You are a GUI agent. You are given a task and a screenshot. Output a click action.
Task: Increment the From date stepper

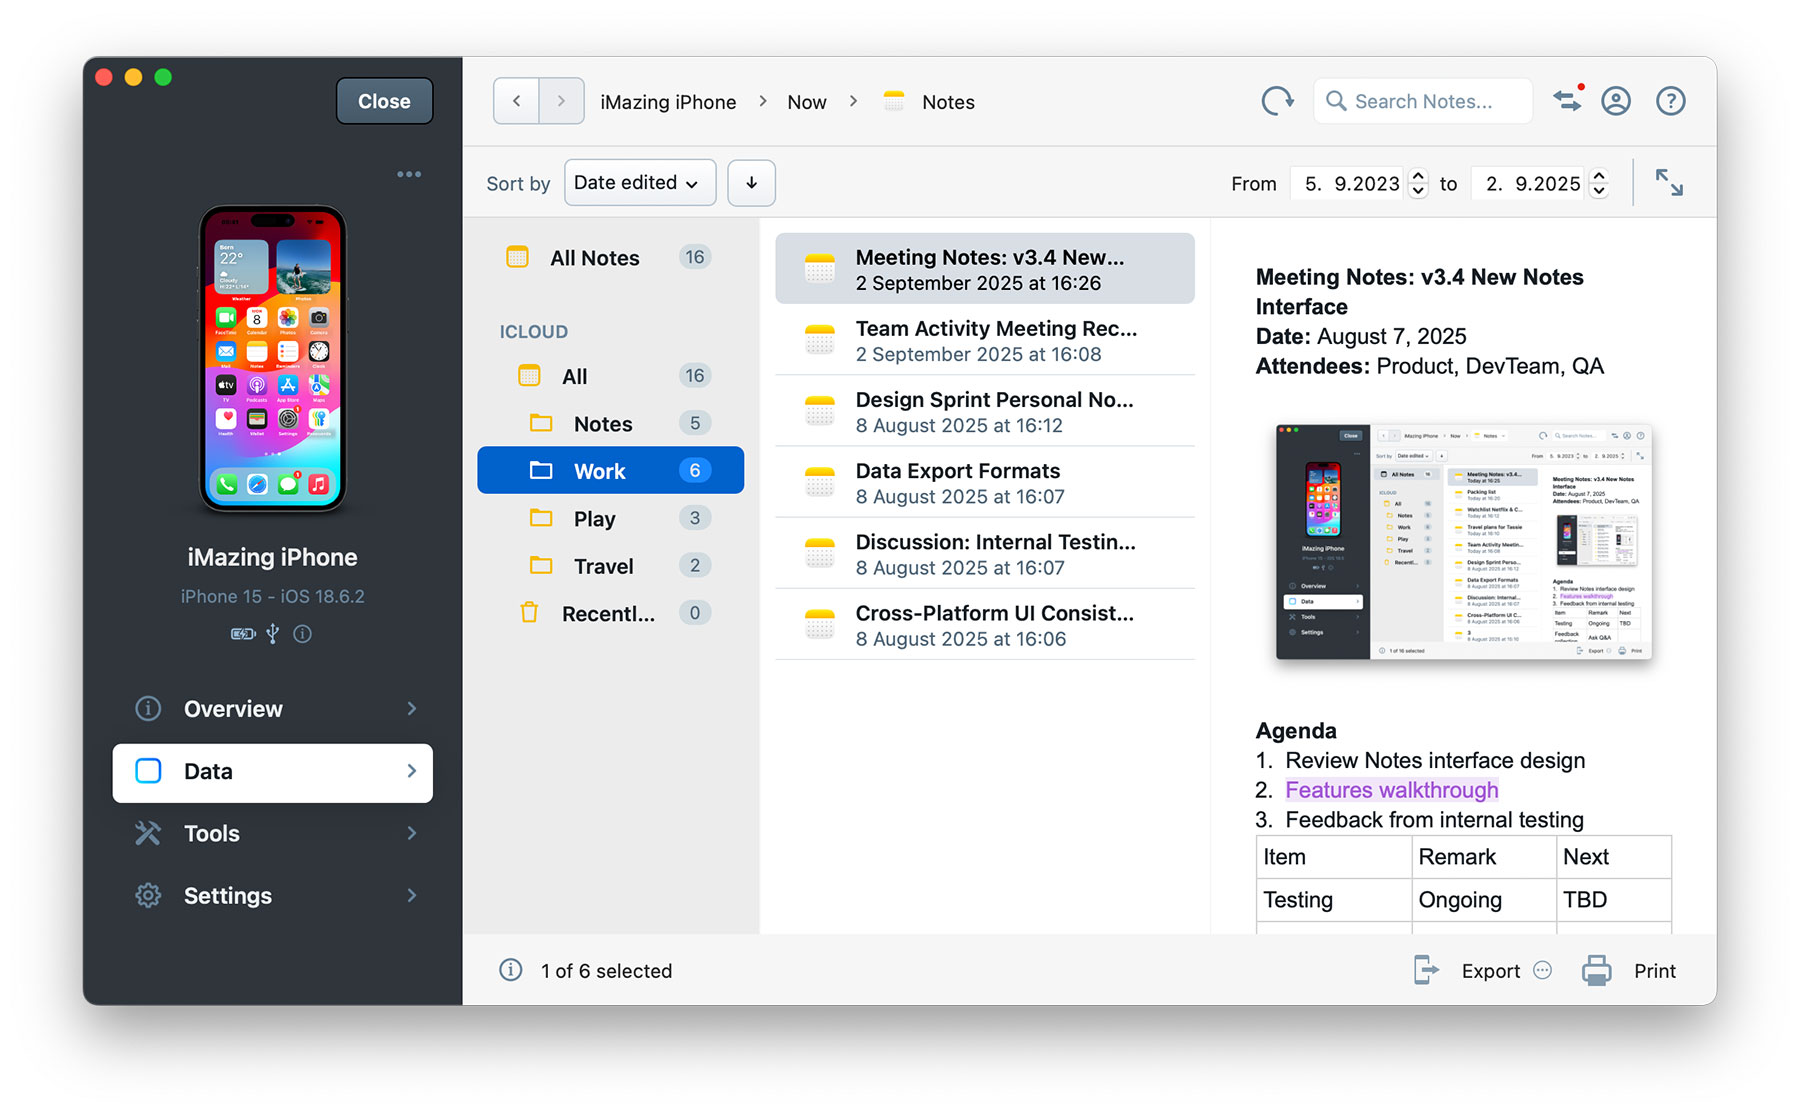click(x=1418, y=176)
